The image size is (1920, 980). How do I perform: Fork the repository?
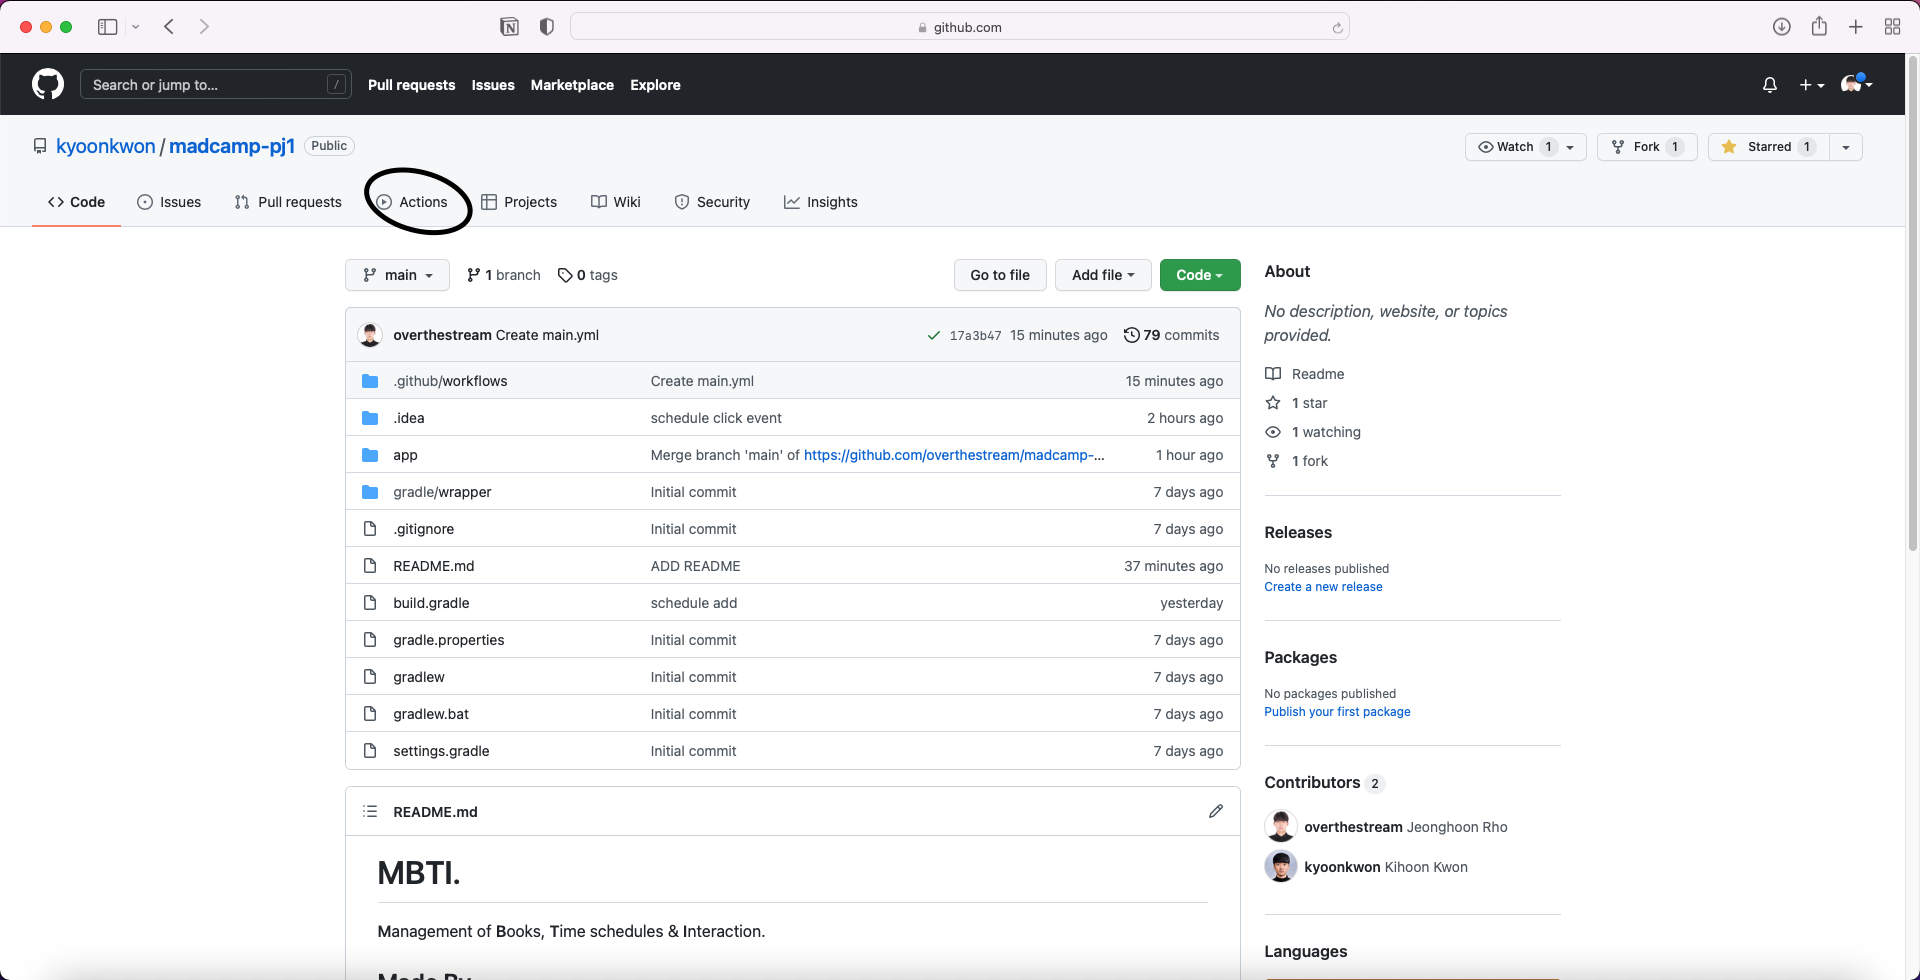tap(1647, 147)
